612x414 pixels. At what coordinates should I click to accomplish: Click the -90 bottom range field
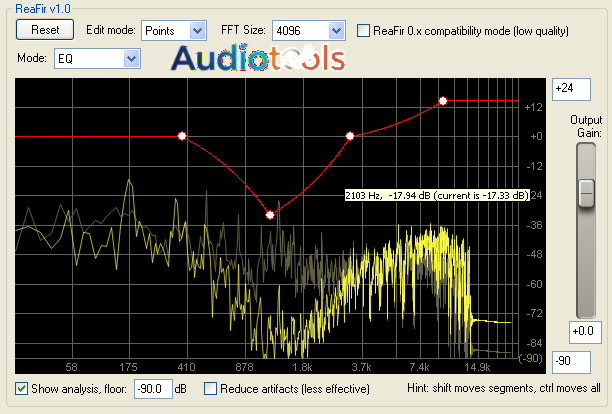click(571, 362)
